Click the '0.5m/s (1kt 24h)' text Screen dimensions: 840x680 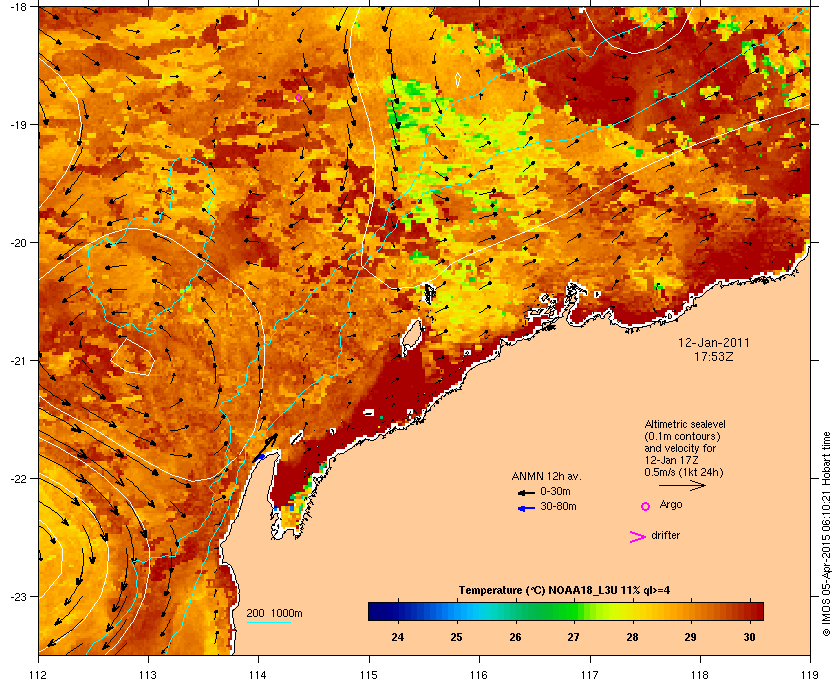pos(684,473)
